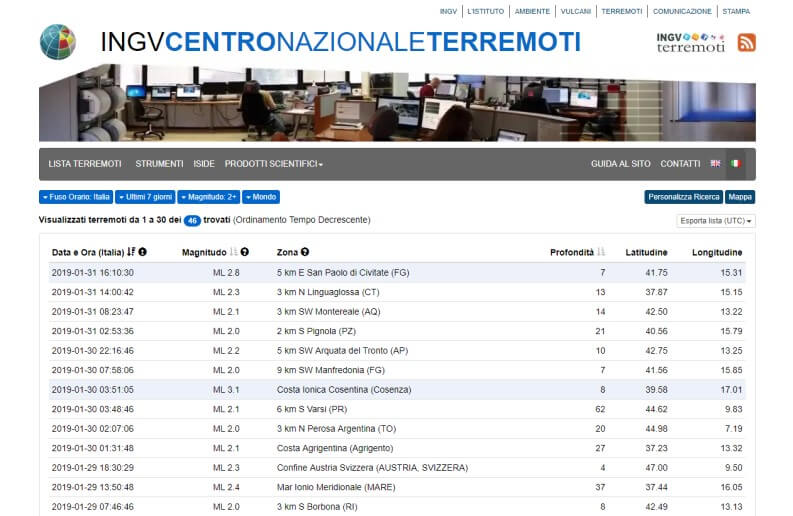Sort by depth using Profondità sort icon
Image resolution: width=793 pixels, height=516 pixels.
click(x=601, y=252)
